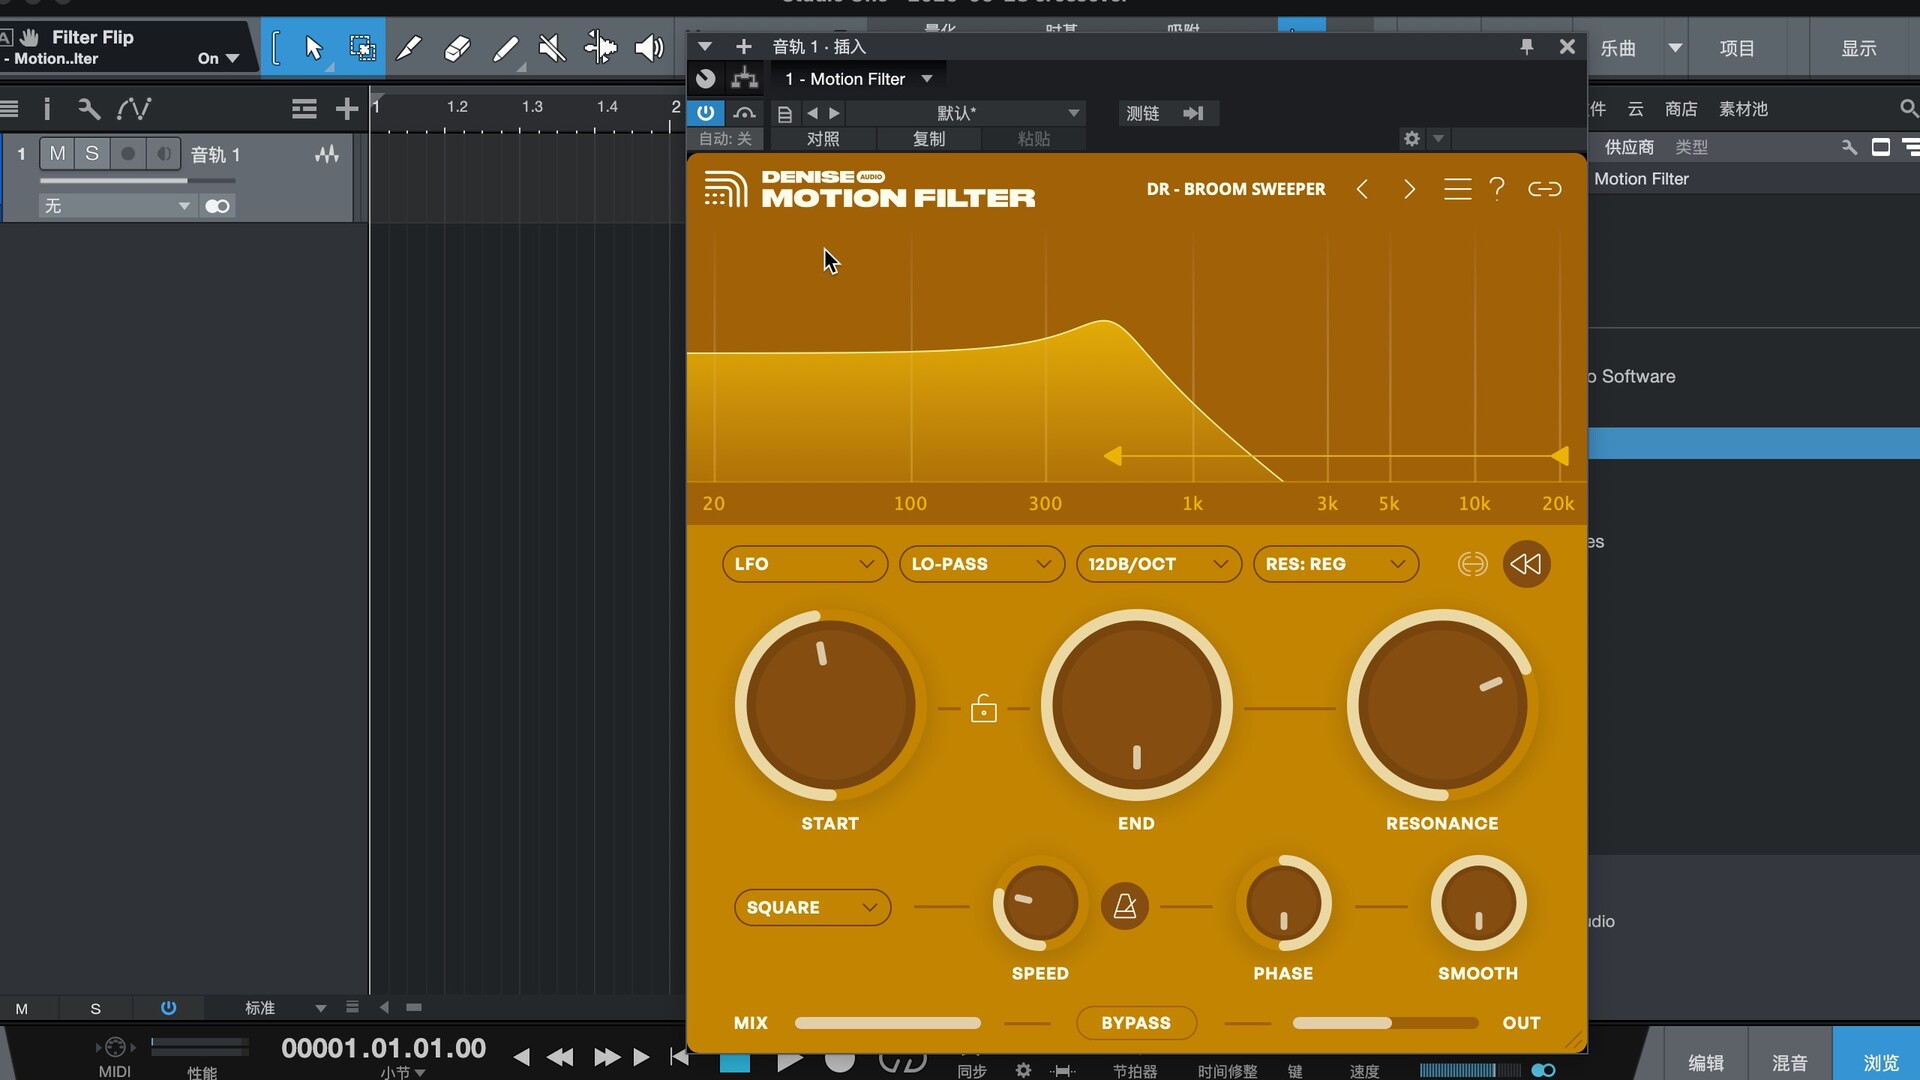
Task: Click the 复制 copy button
Action: click(928, 139)
